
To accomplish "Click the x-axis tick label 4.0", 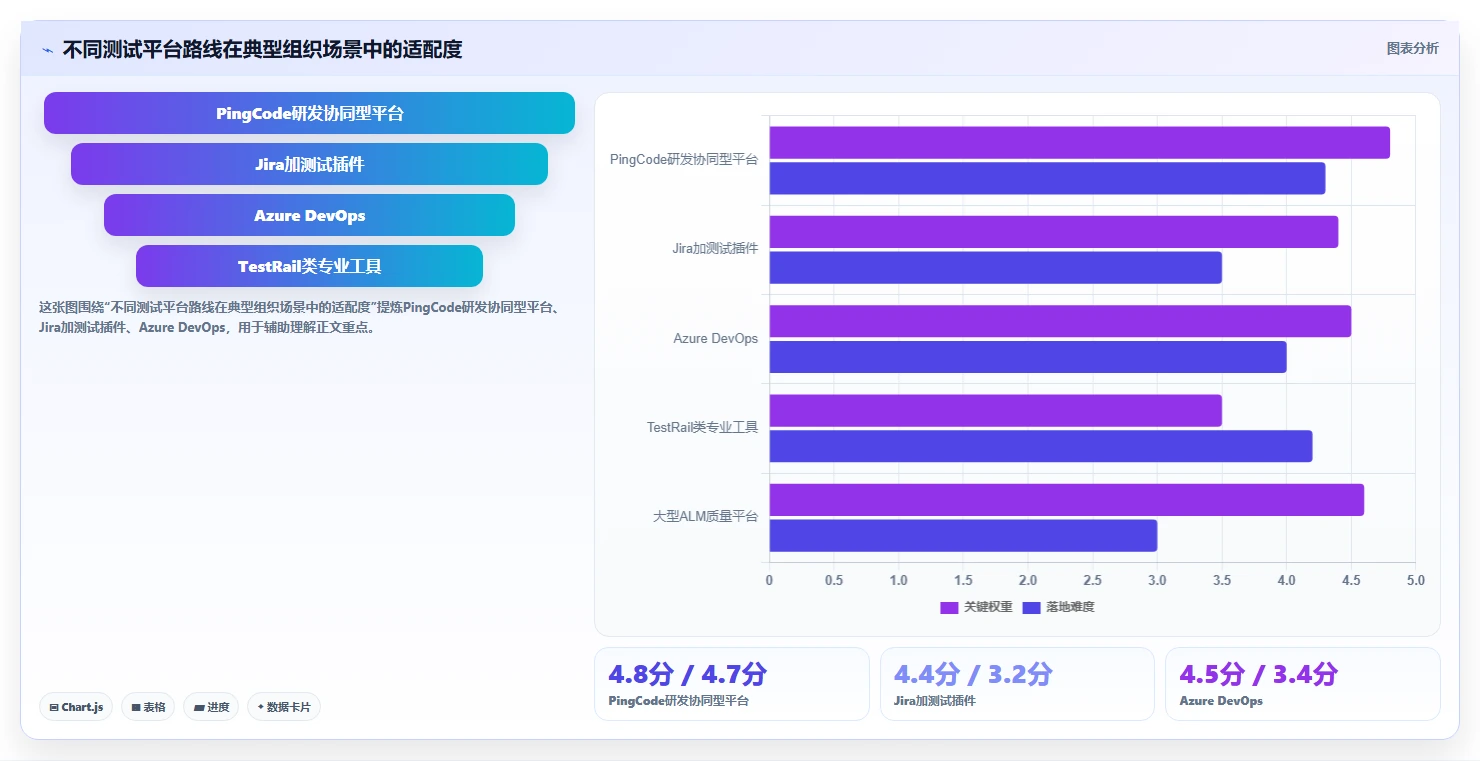I will [x=1286, y=580].
